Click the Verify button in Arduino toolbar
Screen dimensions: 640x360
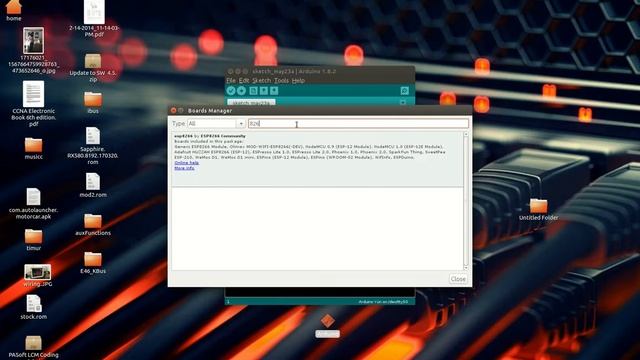tap(231, 91)
